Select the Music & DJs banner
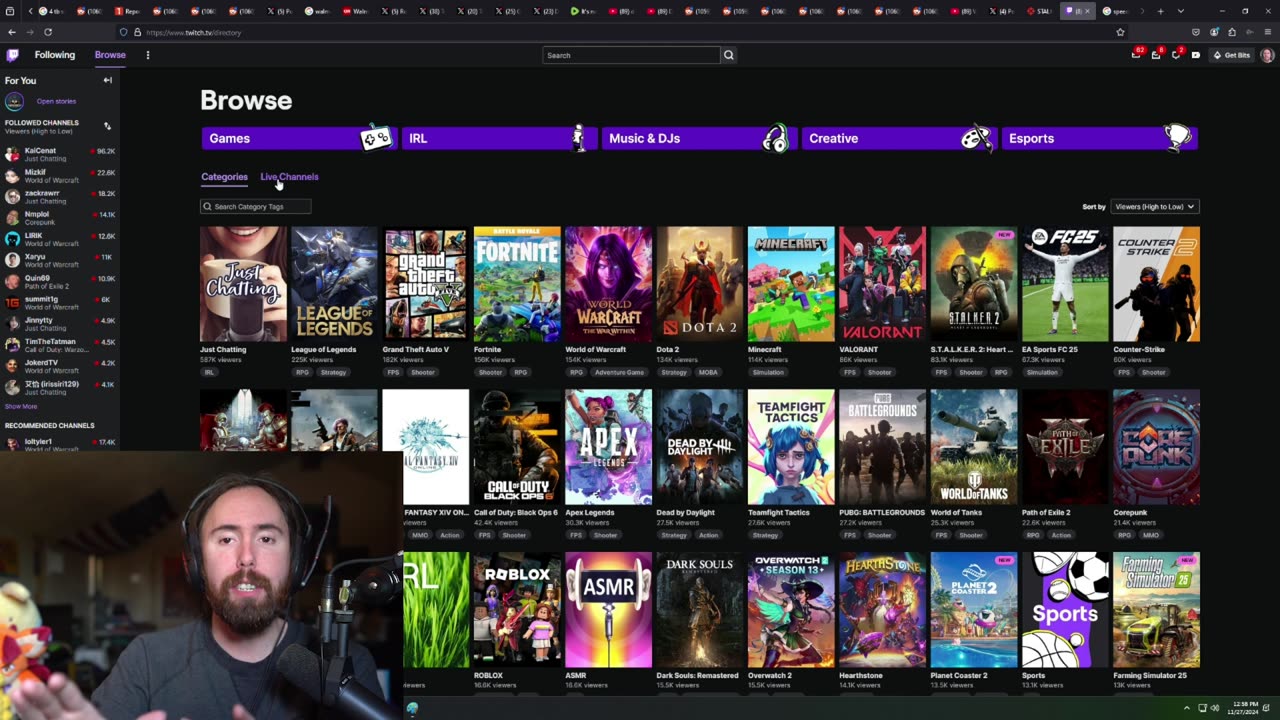This screenshot has height=720, width=1280. pos(698,138)
